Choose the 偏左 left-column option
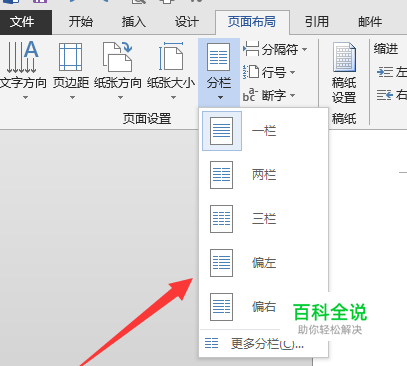The height and width of the screenshot is (366, 407). coord(264,263)
